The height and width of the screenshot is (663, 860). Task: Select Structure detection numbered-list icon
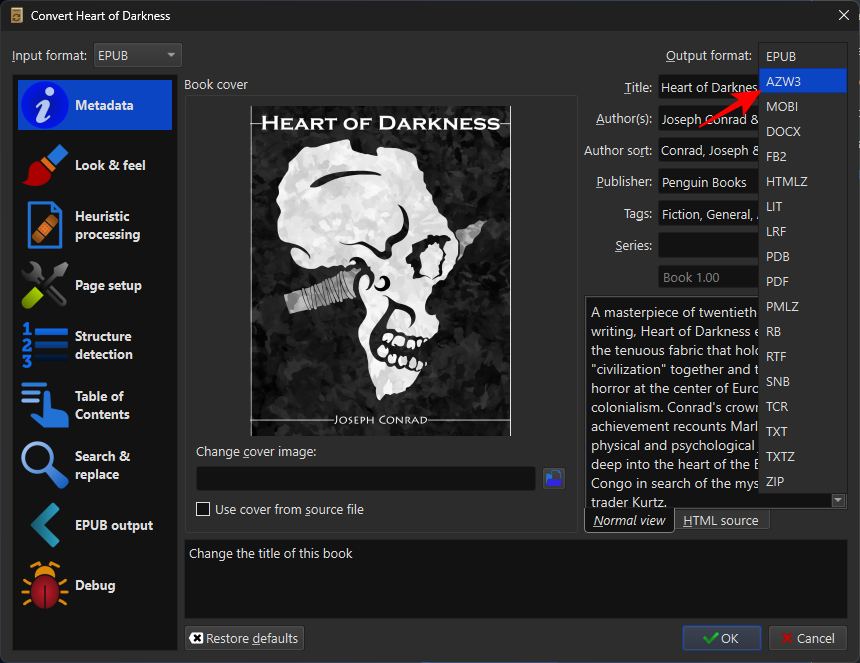point(45,345)
